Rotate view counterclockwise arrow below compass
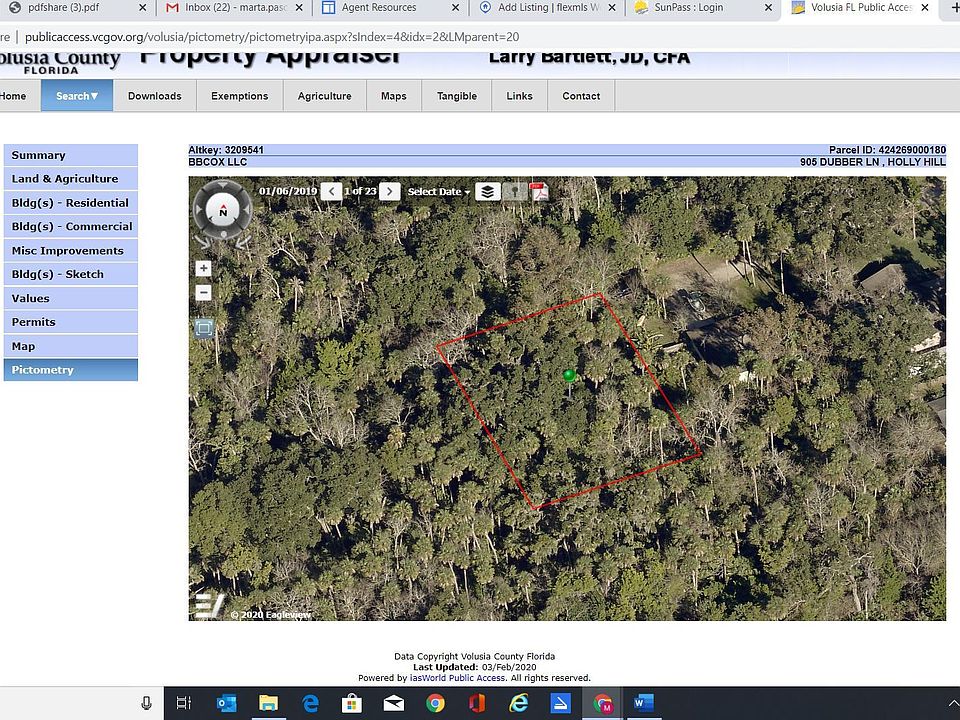The width and height of the screenshot is (960, 720). coord(203,242)
